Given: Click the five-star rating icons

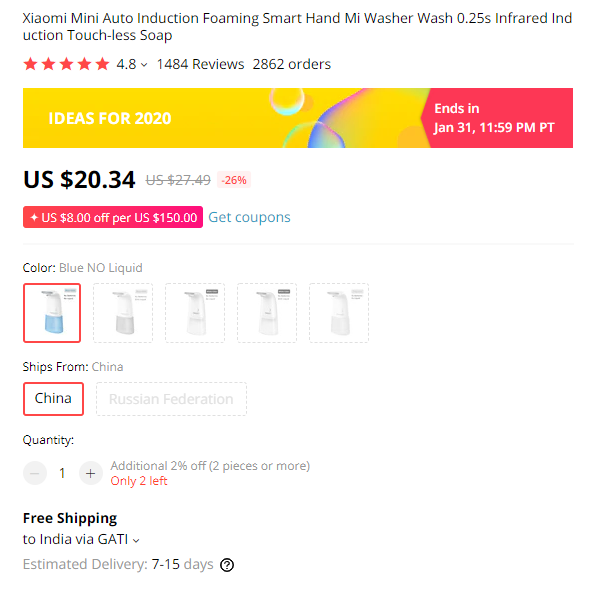Looking at the screenshot, I should click(x=66, y=64).
